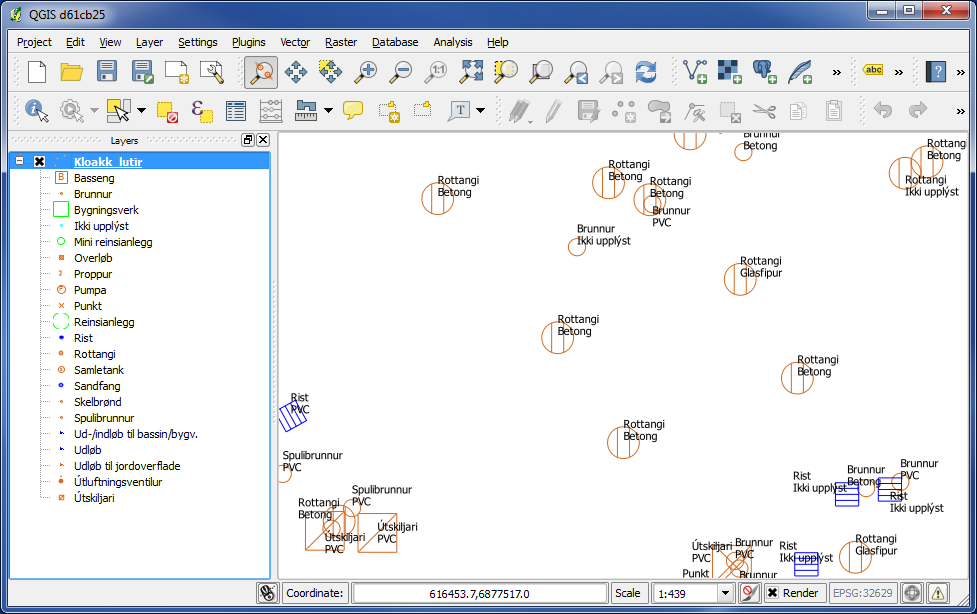Viewport: 977px width, 614px height.
Task: Close the Layers panel
Action: (x=263, y=140)
